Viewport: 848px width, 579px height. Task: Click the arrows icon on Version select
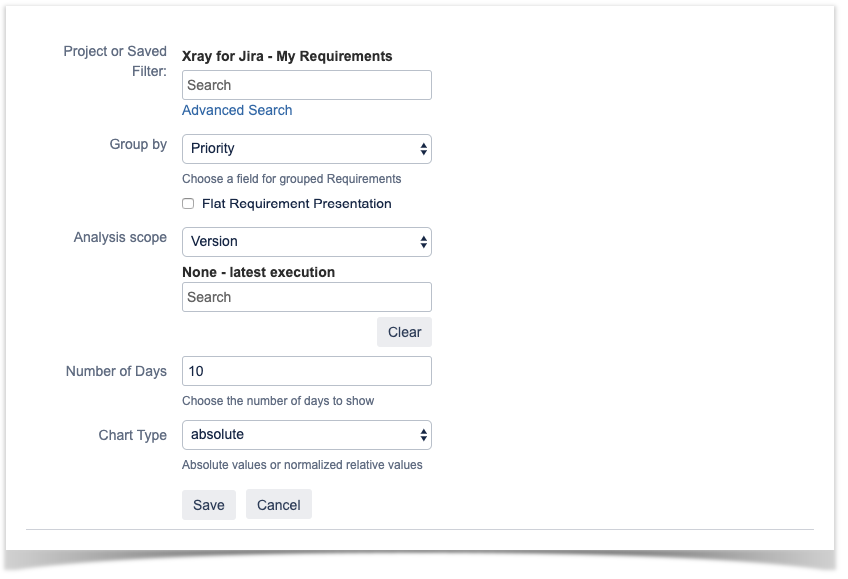pos(423,242)
